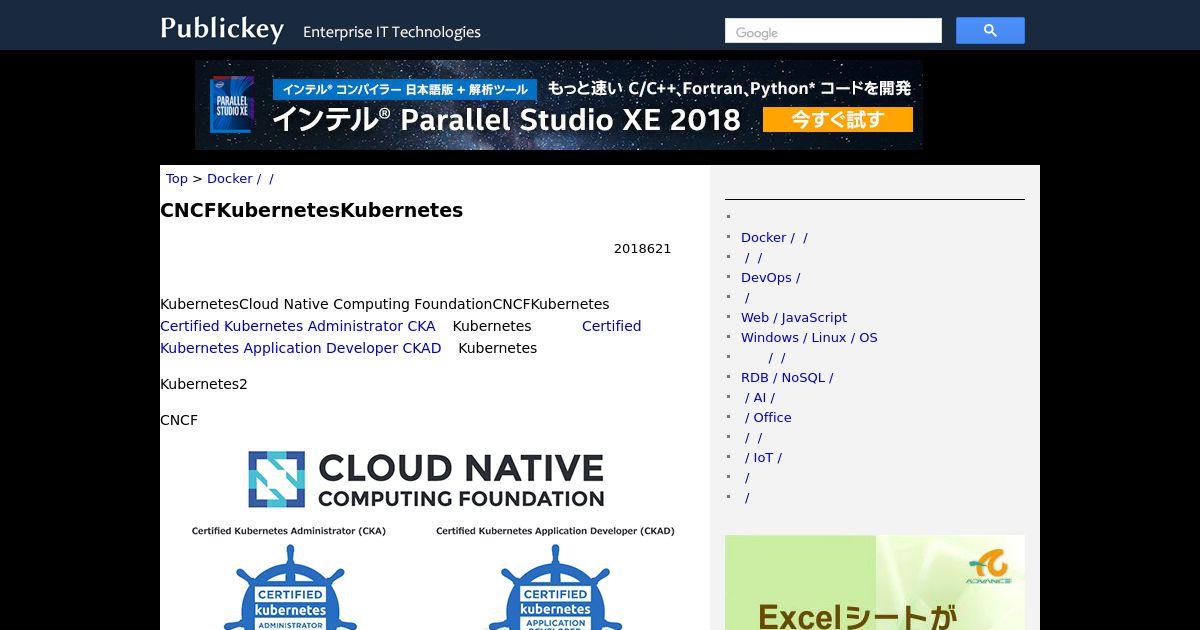Image resolution: width=1200 pixels, height=630 pixels.
Task: Select the IoT category in sidebar
Action: point(763,458)
